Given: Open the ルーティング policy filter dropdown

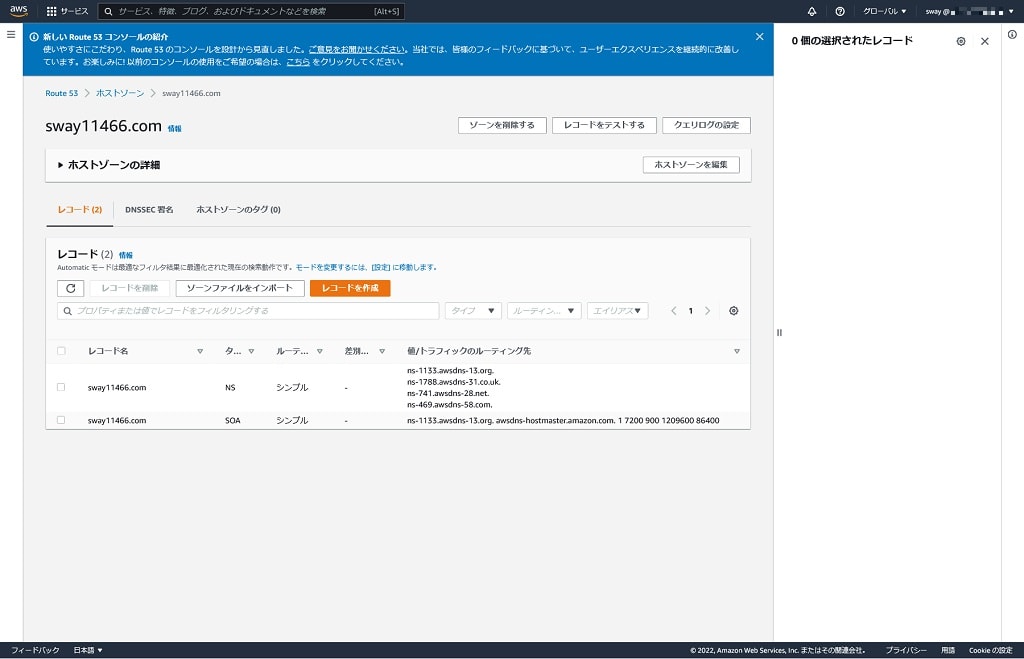Looking at the screenshot, I should click(x=544, y=311).
